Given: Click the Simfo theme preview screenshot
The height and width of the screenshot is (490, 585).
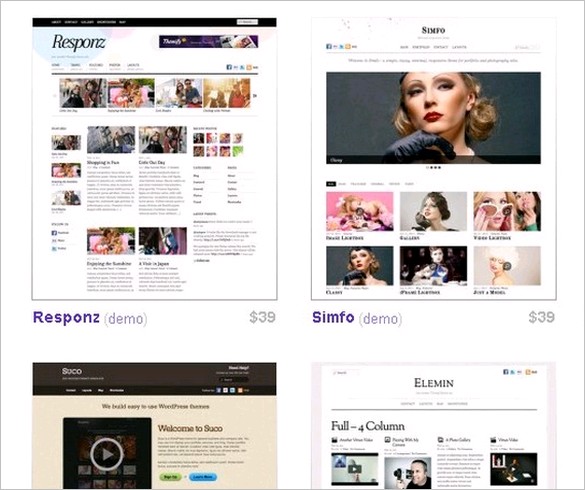Looking at the screenshot, I should click(434, 159).
